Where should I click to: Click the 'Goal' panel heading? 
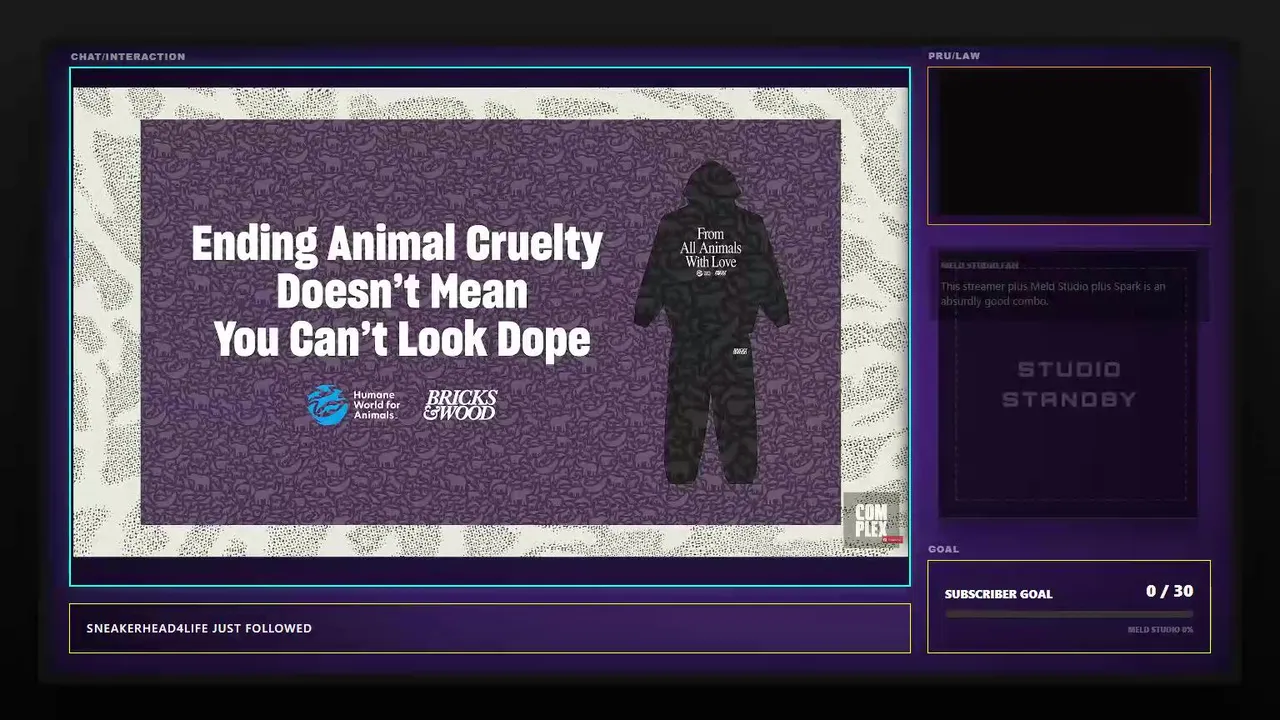tap(943, 549)
